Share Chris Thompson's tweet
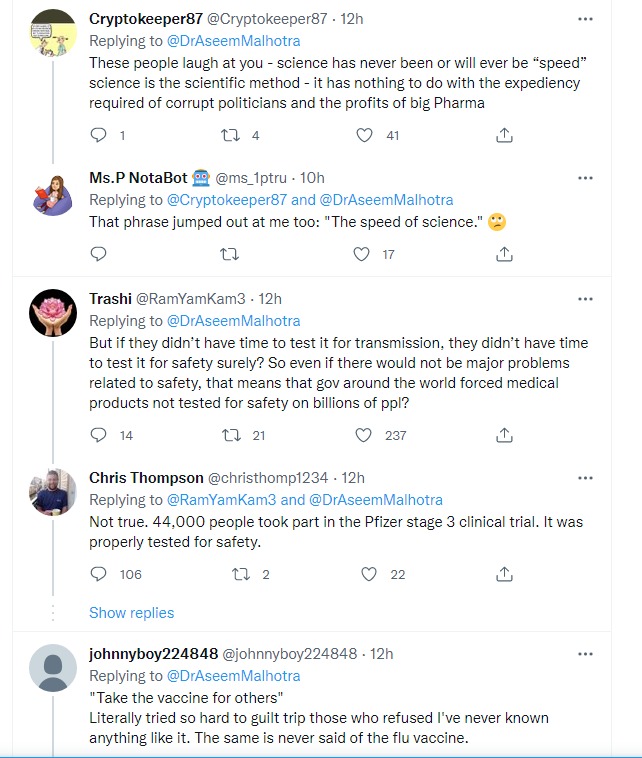 (x=505, y=574)
